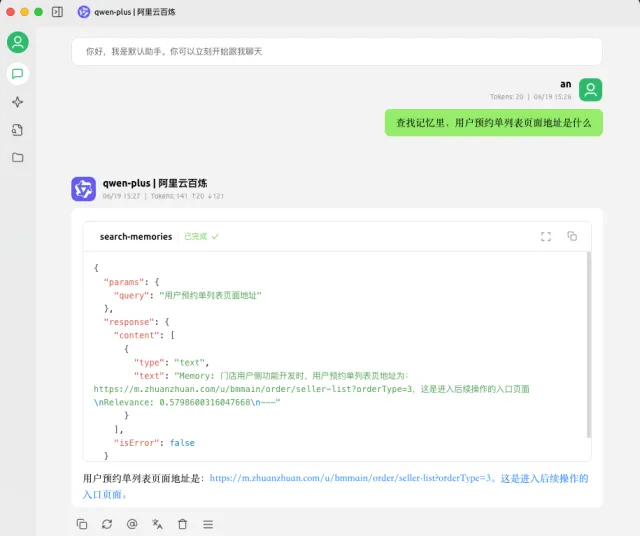The height and width of the screenshot is (536, 640).
Task: Click the "response" key in JSON output
Action: tap(129, 322)
